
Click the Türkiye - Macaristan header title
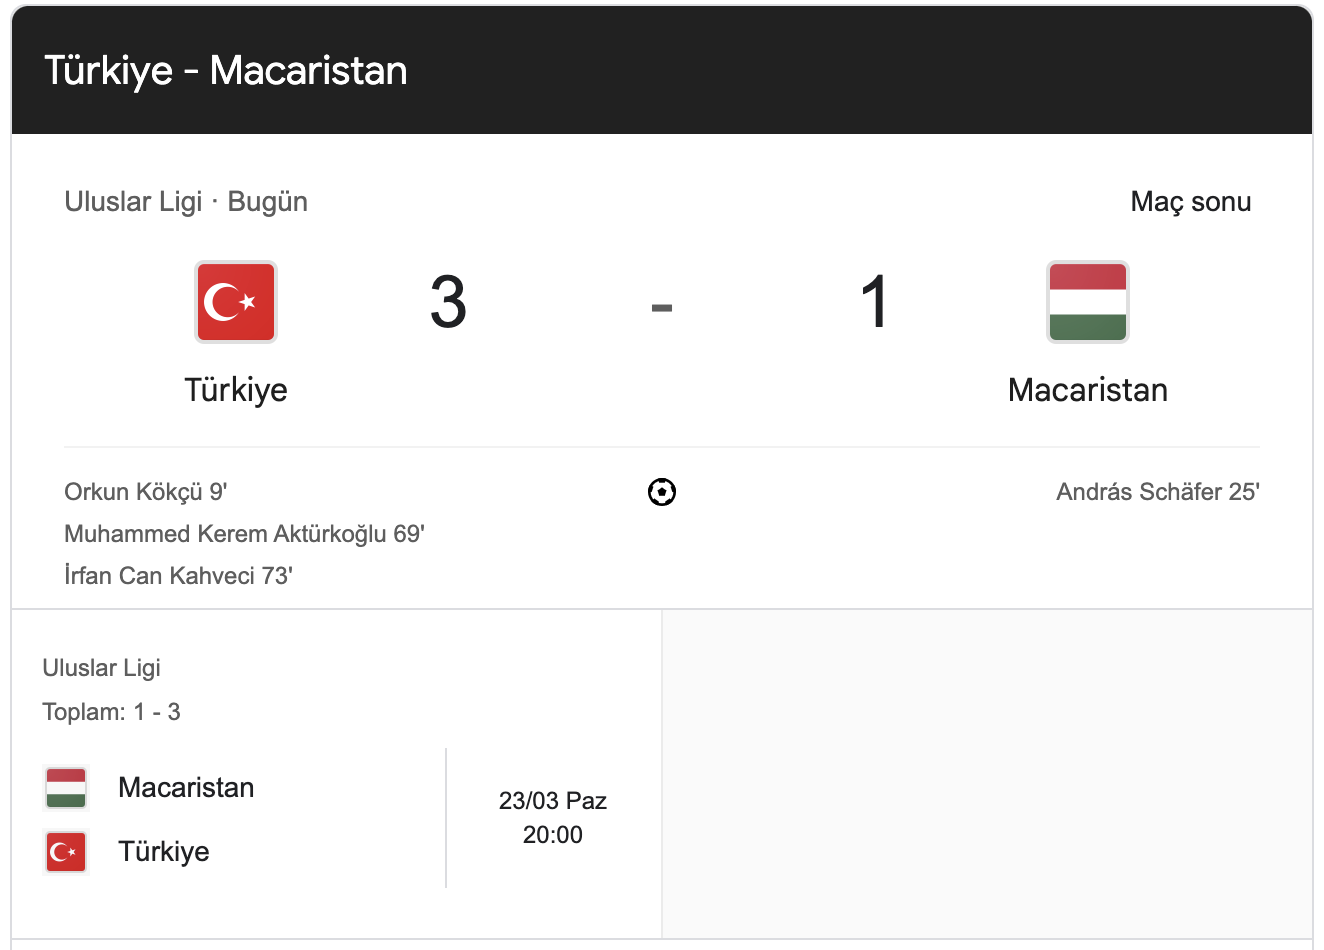[226, 71]
